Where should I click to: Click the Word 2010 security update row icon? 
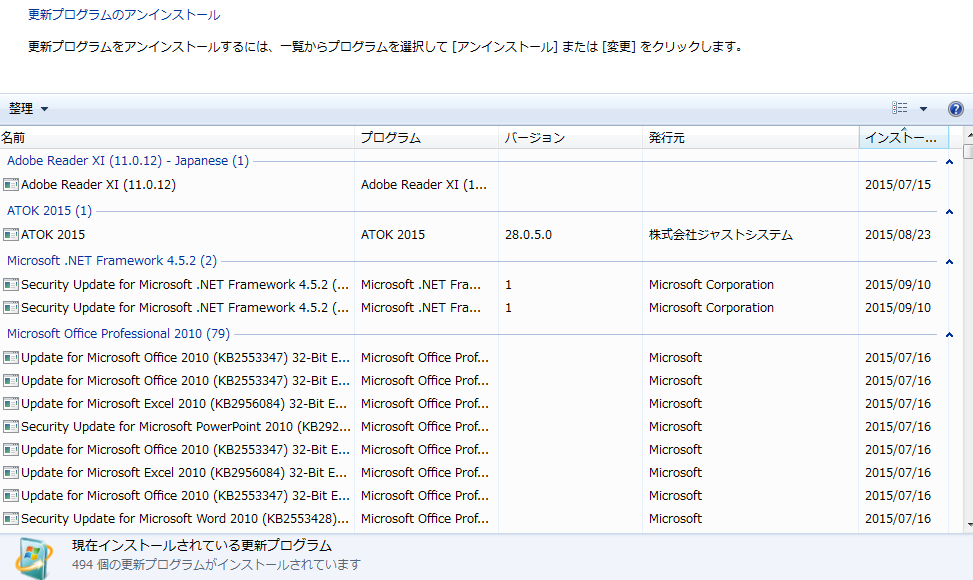click(11, 519)
